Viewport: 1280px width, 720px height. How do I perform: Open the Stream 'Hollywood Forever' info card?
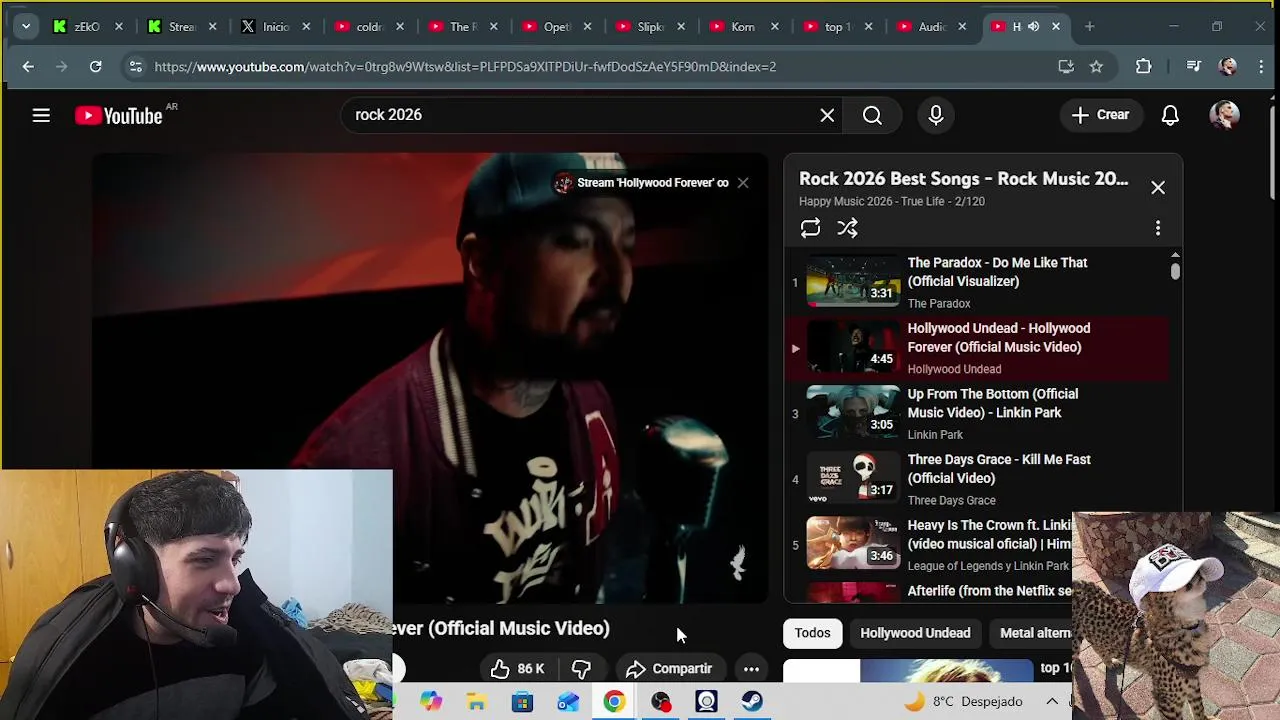click(x=641, y=183)
